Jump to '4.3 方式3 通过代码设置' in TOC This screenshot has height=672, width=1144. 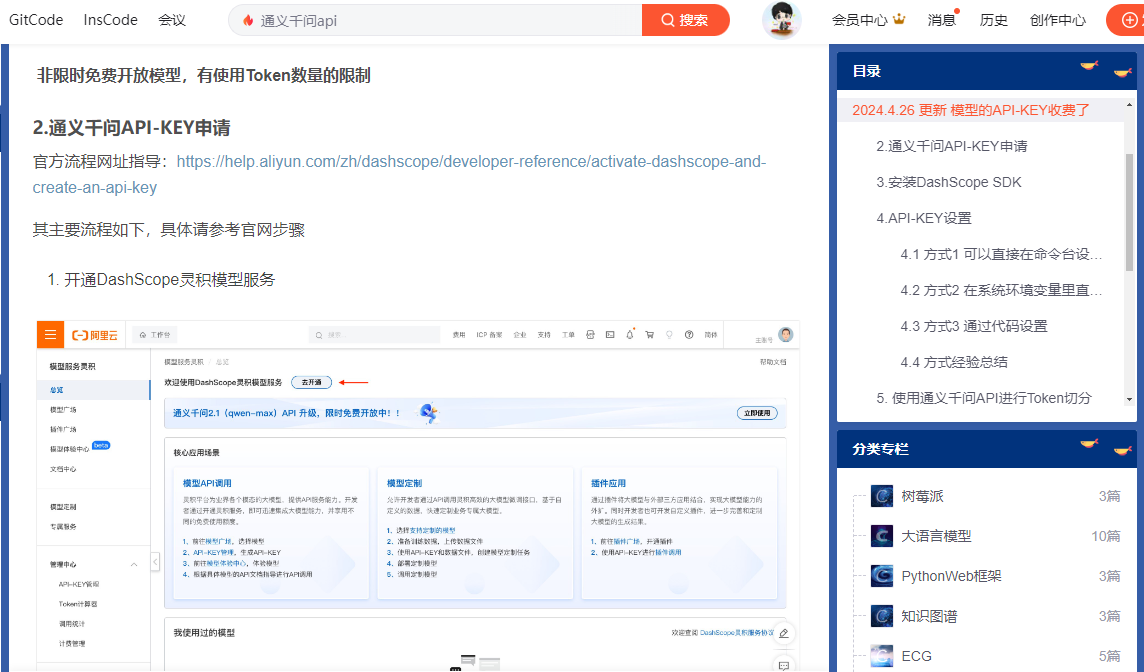(x=973, y=326)
